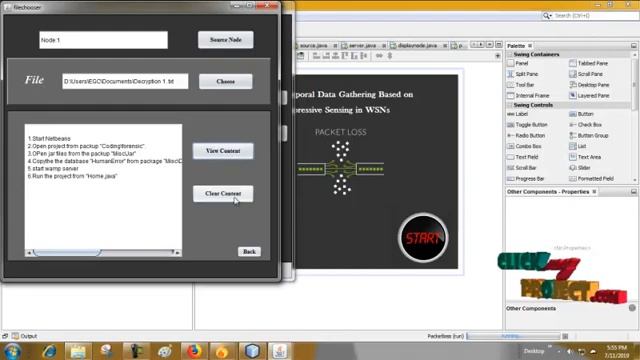
Task: Click the horizontal resize icon in designer toolbar
Action: 379,56
